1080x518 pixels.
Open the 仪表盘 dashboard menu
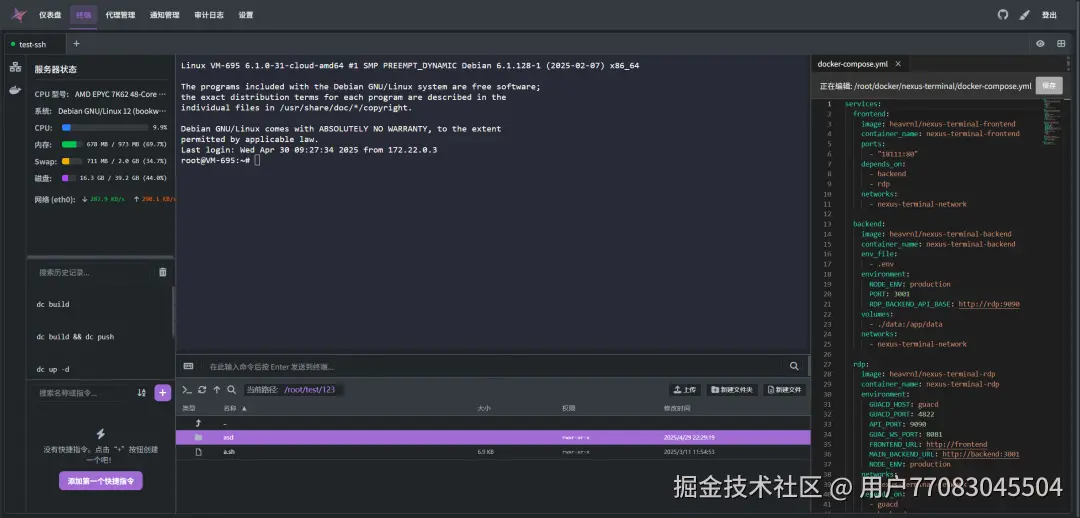(50, 15)
